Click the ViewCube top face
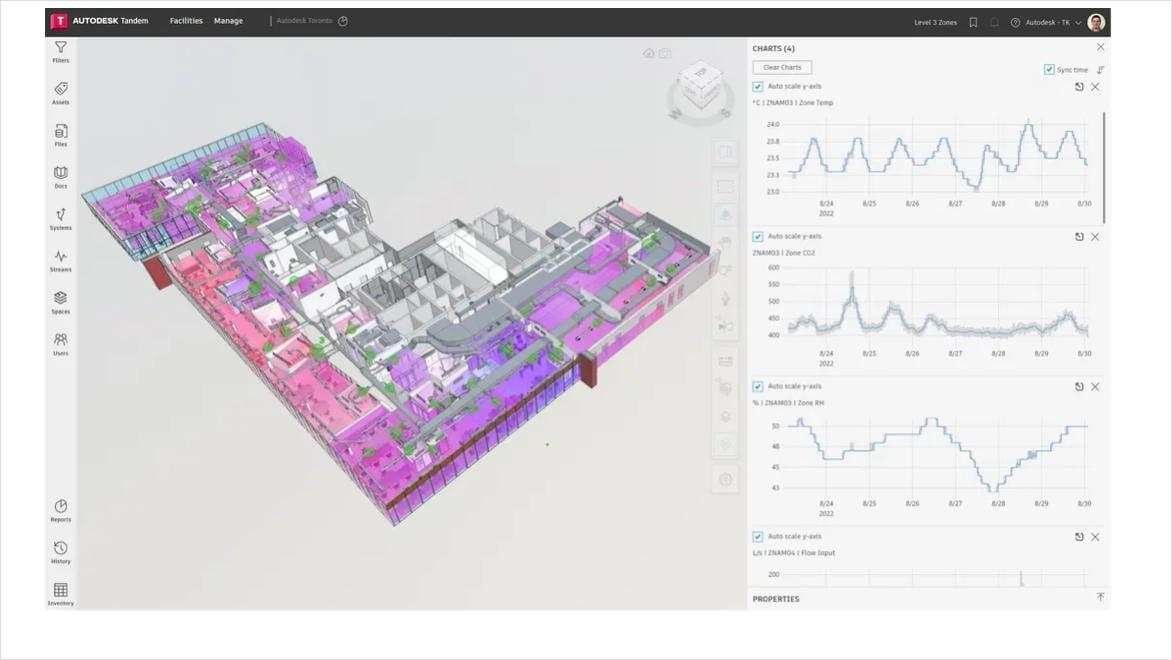The image size is (1172, 660). point(701,73)
